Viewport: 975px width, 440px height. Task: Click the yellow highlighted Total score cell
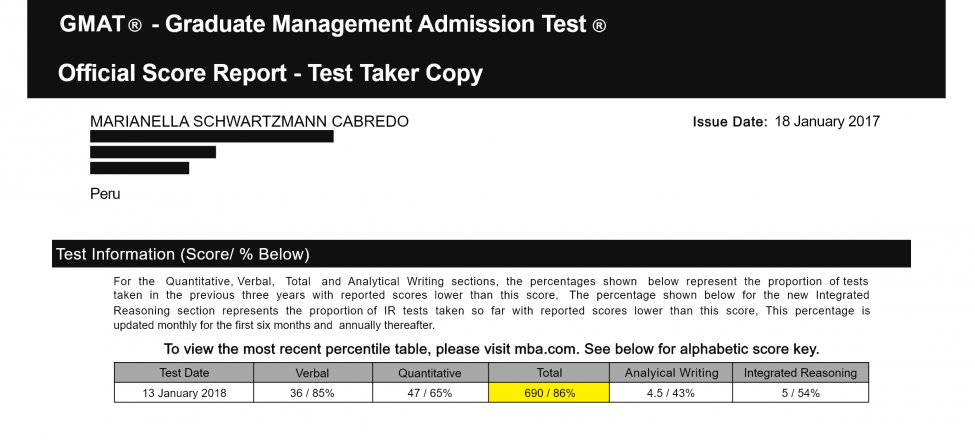coord(548,393)
